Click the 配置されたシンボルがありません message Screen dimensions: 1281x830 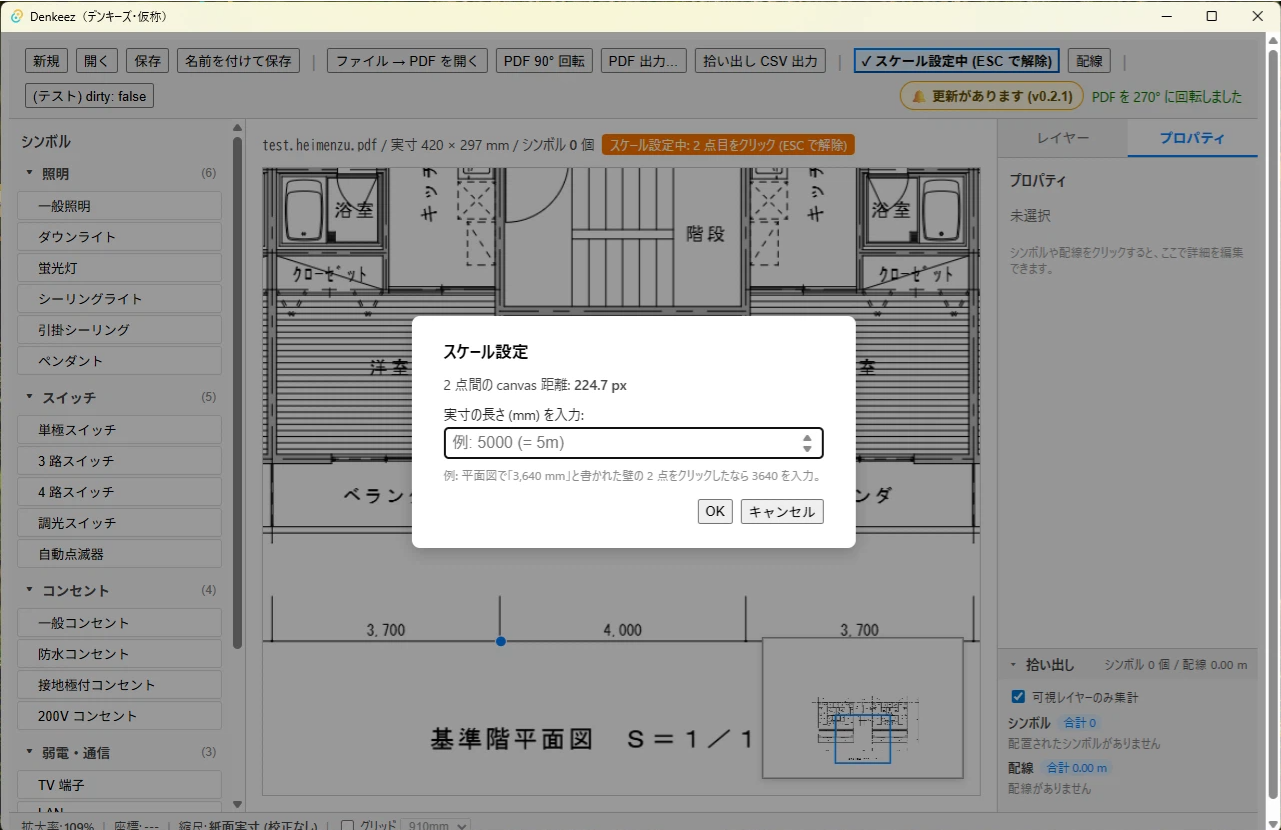1084,744
